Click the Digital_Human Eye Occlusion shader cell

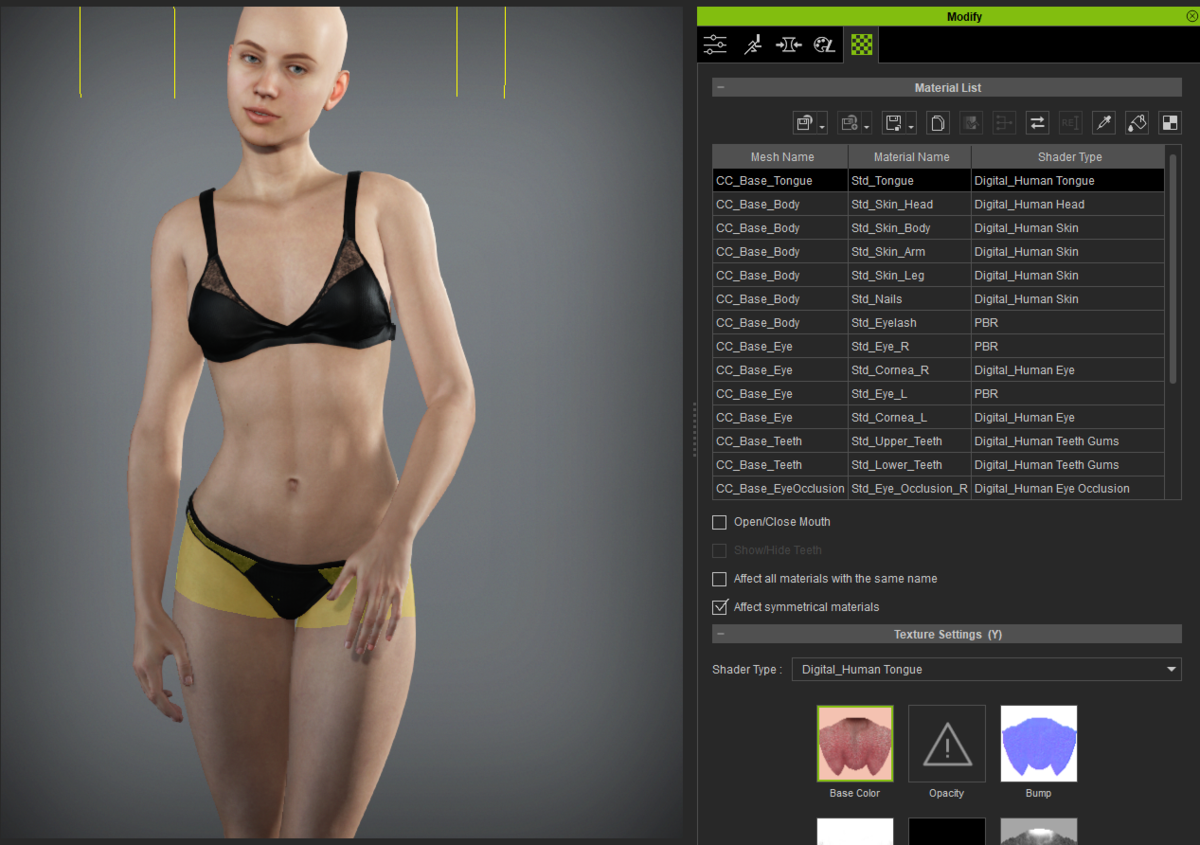tap(1068, 488)
